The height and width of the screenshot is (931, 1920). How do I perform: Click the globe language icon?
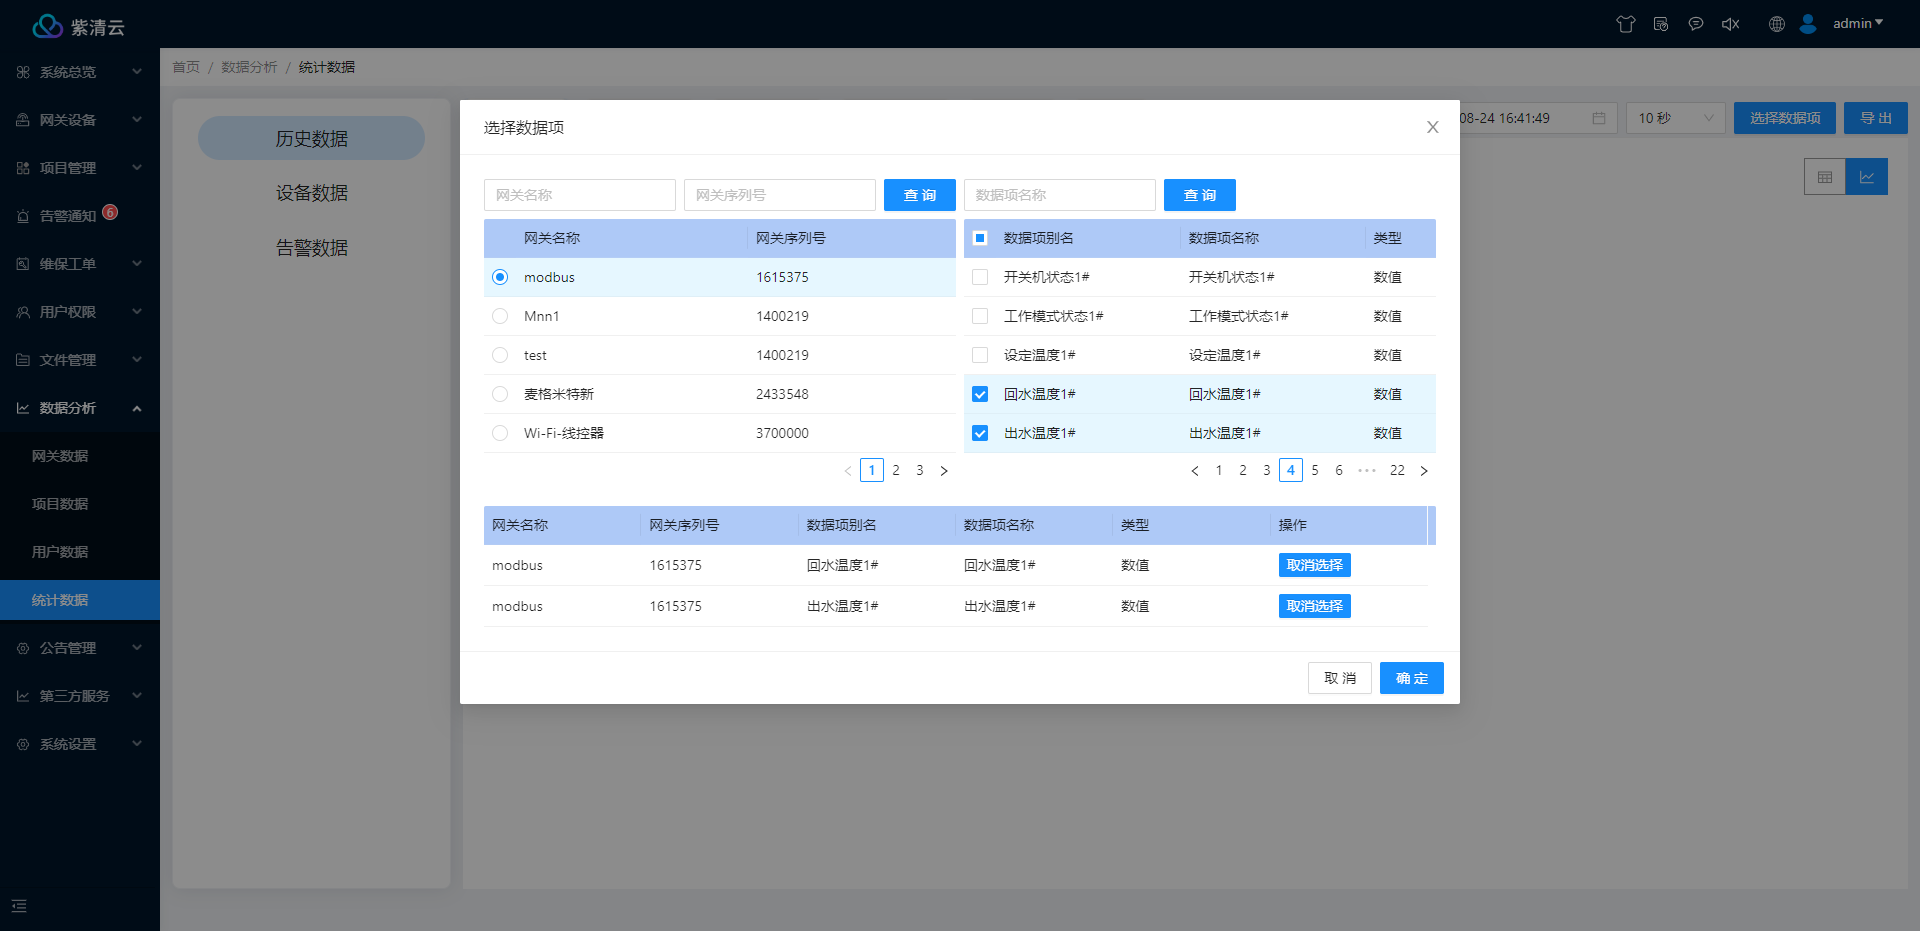1777,24
